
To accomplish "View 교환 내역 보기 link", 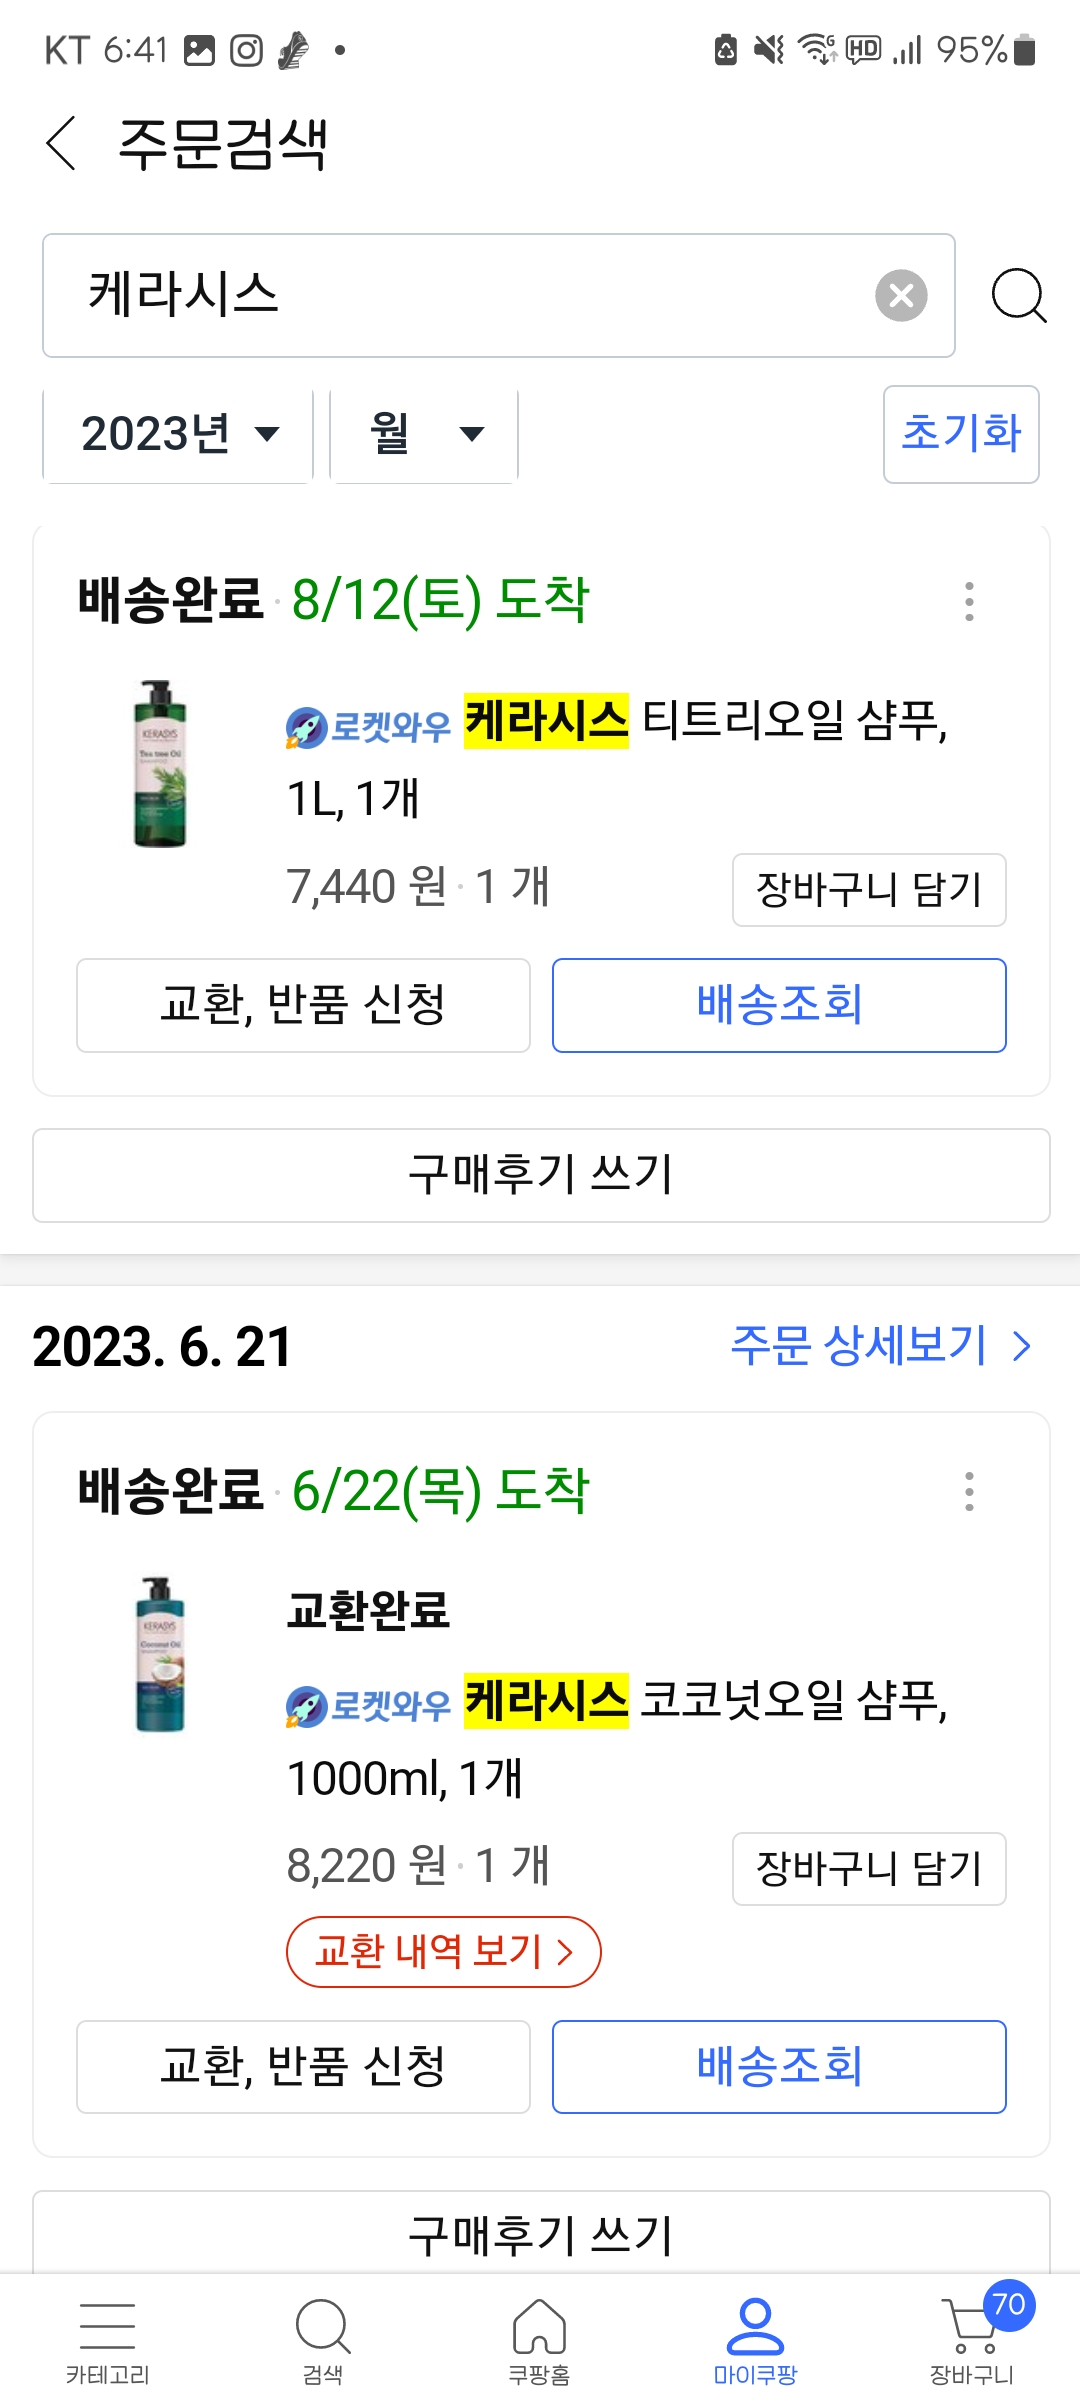I will 443,1951.
